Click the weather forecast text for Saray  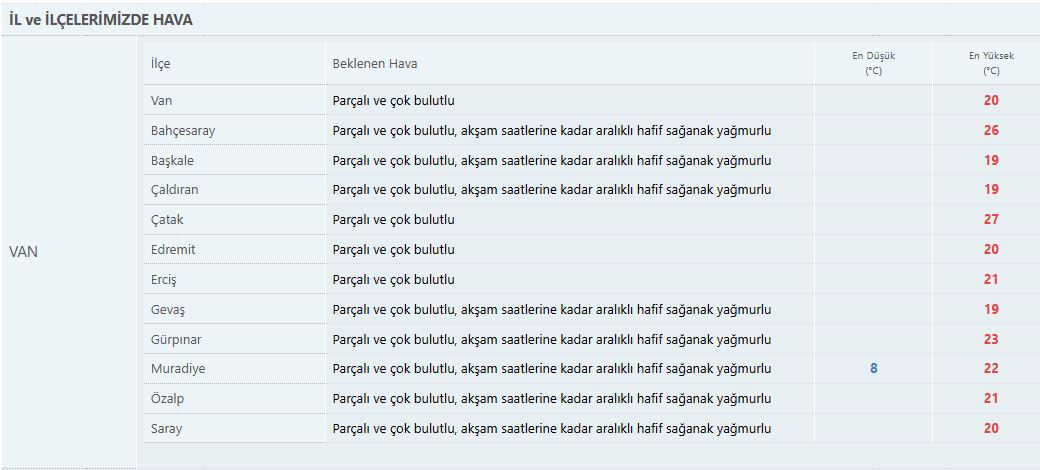coord(551,429)
